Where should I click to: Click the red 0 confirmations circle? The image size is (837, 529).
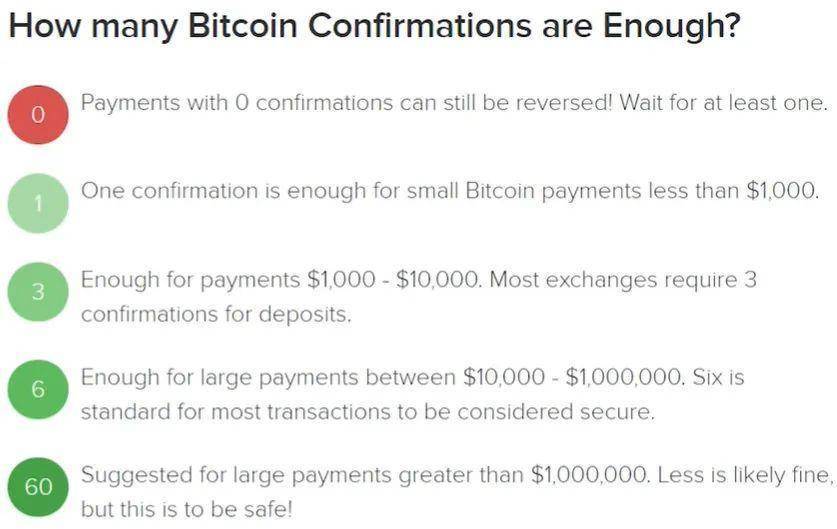(38, 115)
